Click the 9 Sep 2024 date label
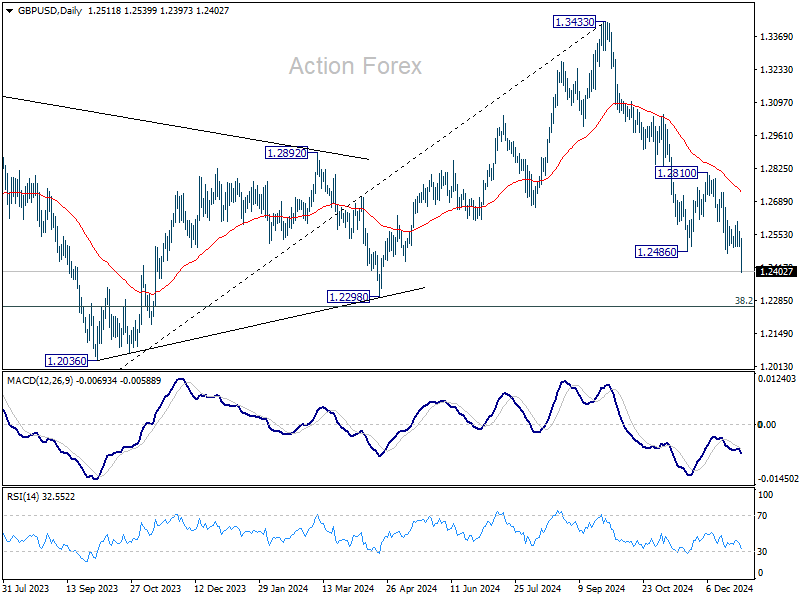 click(601, 588)
